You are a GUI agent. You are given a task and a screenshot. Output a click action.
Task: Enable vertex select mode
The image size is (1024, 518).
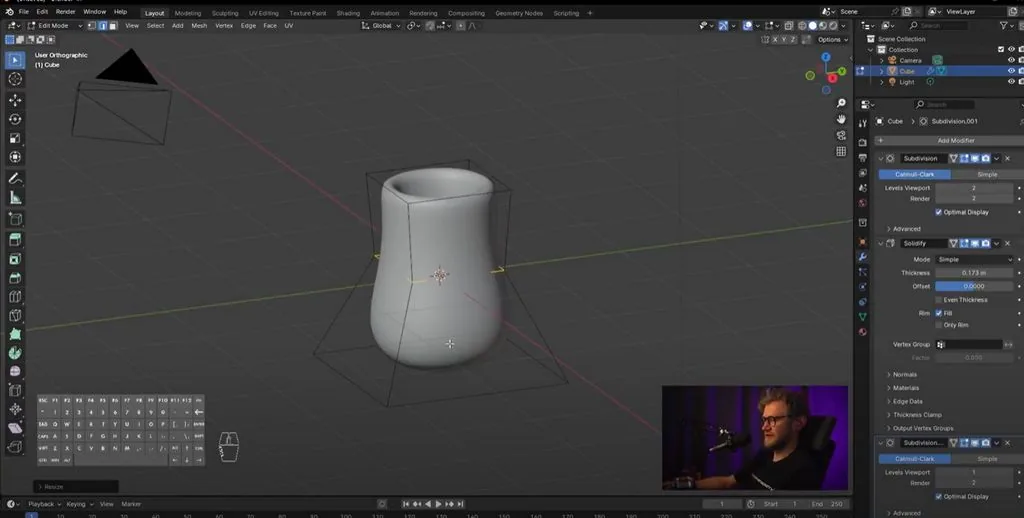[x=91, y=25]
